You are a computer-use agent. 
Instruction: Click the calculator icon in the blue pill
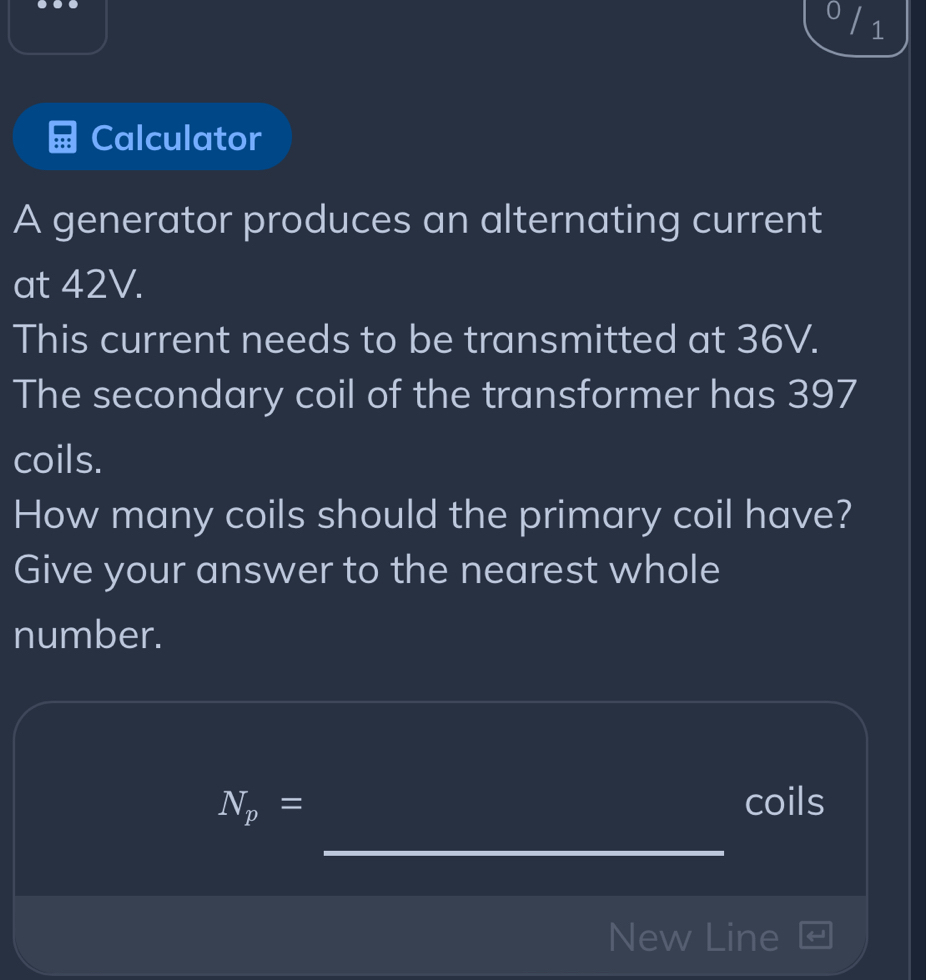pos(62,138)
